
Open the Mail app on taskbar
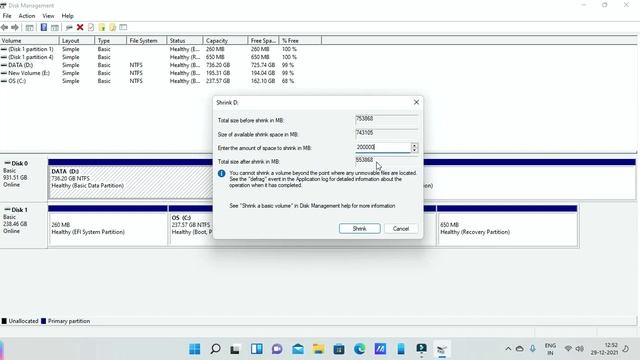point(298,349)
